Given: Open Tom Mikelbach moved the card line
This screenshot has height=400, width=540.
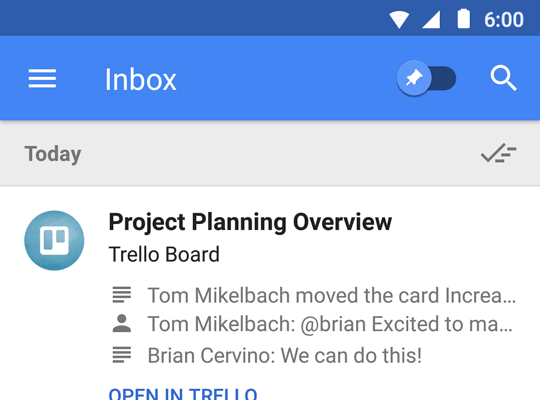Looking at the screenshot, I should [331, 296].
